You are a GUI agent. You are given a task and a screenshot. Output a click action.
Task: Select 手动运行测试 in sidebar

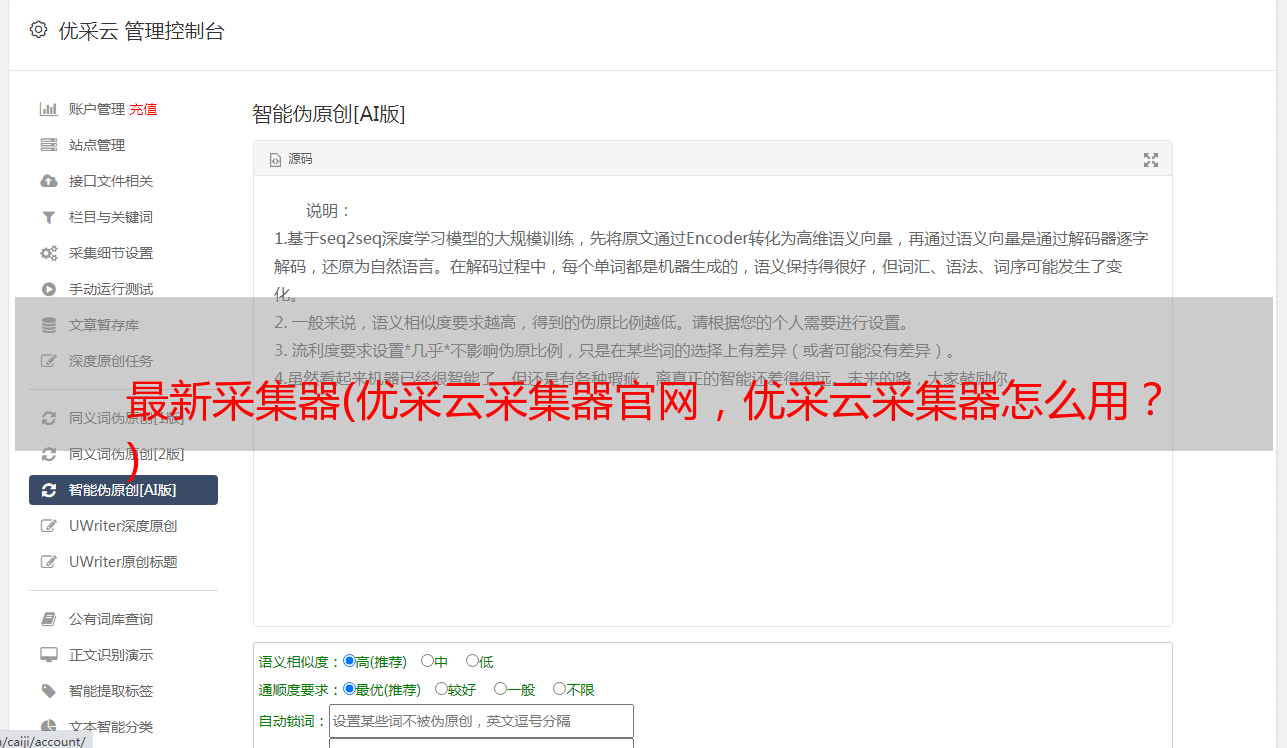[x=111, y=289]
